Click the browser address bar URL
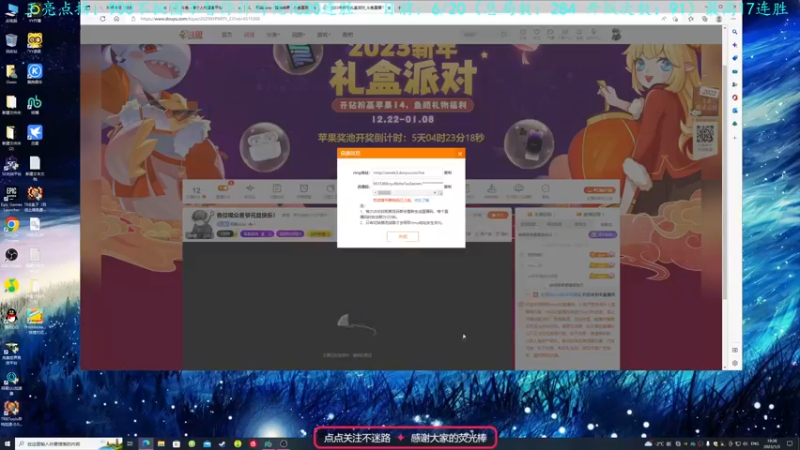The width and height of the screenshot is (800, 450). click(200, 19)
